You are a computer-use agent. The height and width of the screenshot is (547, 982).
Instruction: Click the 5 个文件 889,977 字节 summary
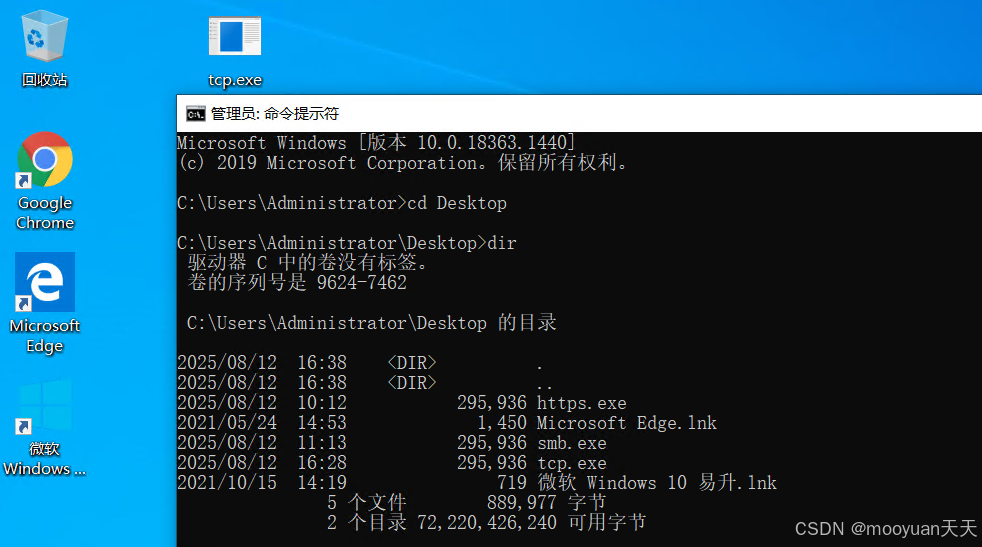pos(467,502)
